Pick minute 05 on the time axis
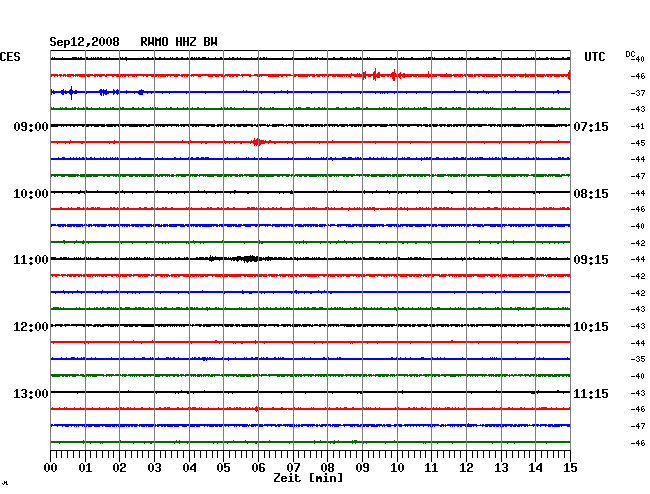 click(x=223, y=467)
